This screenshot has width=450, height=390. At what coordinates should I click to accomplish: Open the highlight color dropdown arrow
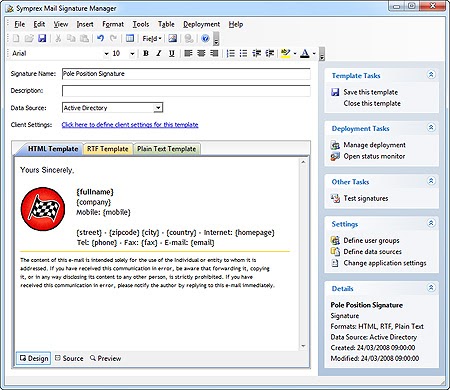point(295,53)
